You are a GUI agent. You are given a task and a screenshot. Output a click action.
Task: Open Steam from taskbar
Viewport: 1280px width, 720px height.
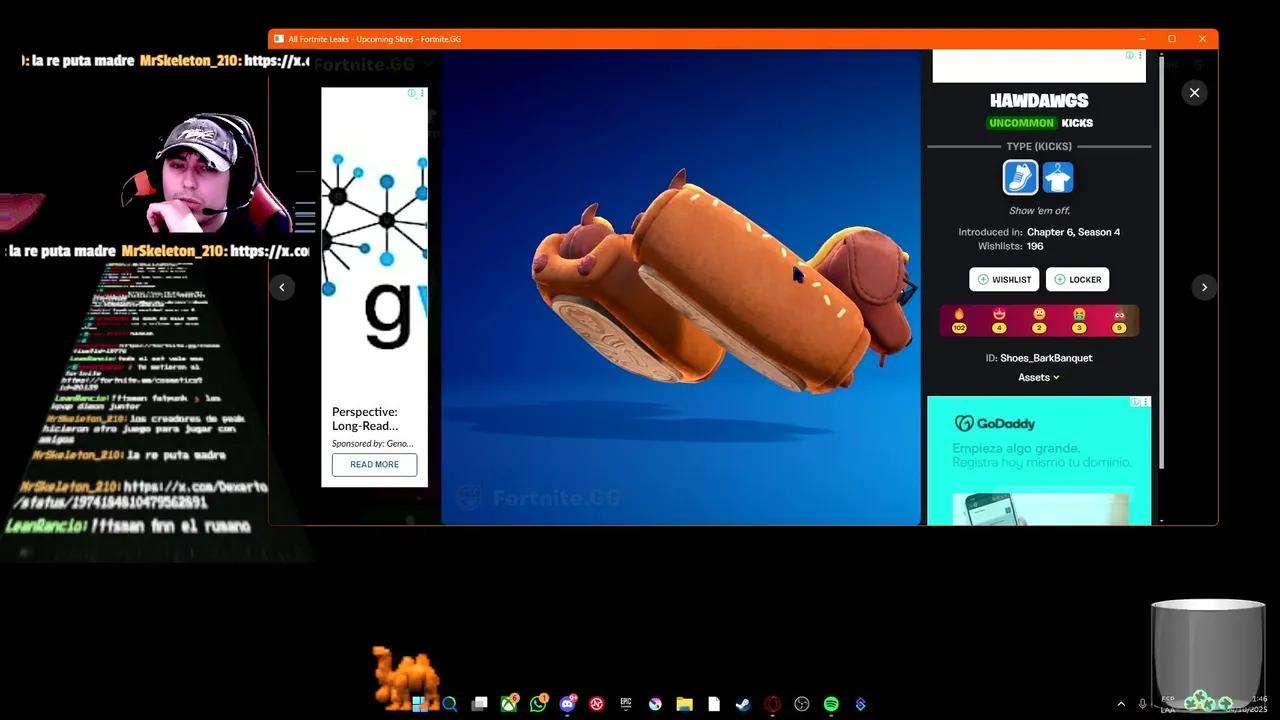pyautogui.click(x=743, y=704)
